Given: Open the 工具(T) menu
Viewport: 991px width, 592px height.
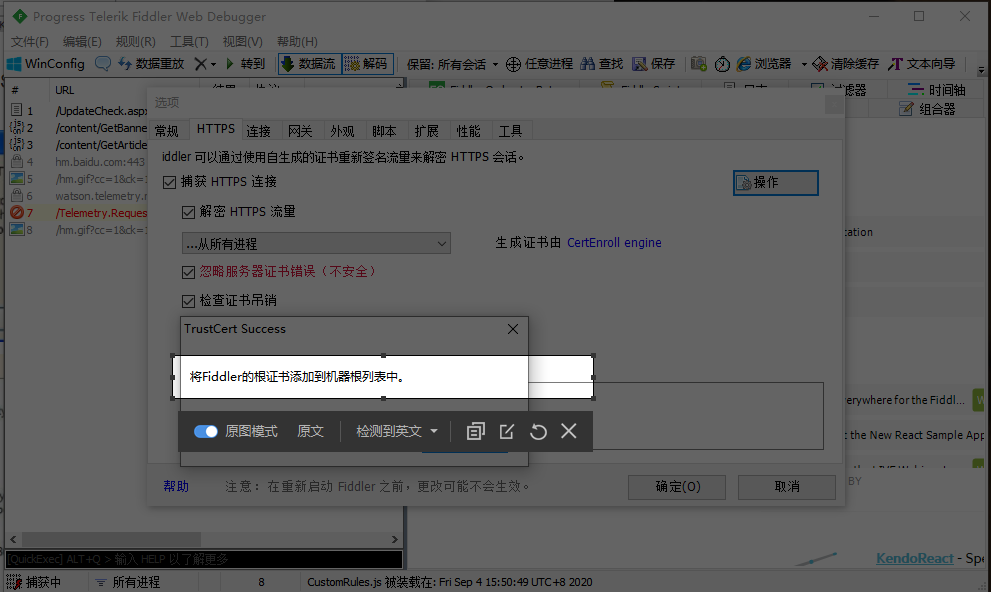Looking at the screenshot, I should (189, 42).
